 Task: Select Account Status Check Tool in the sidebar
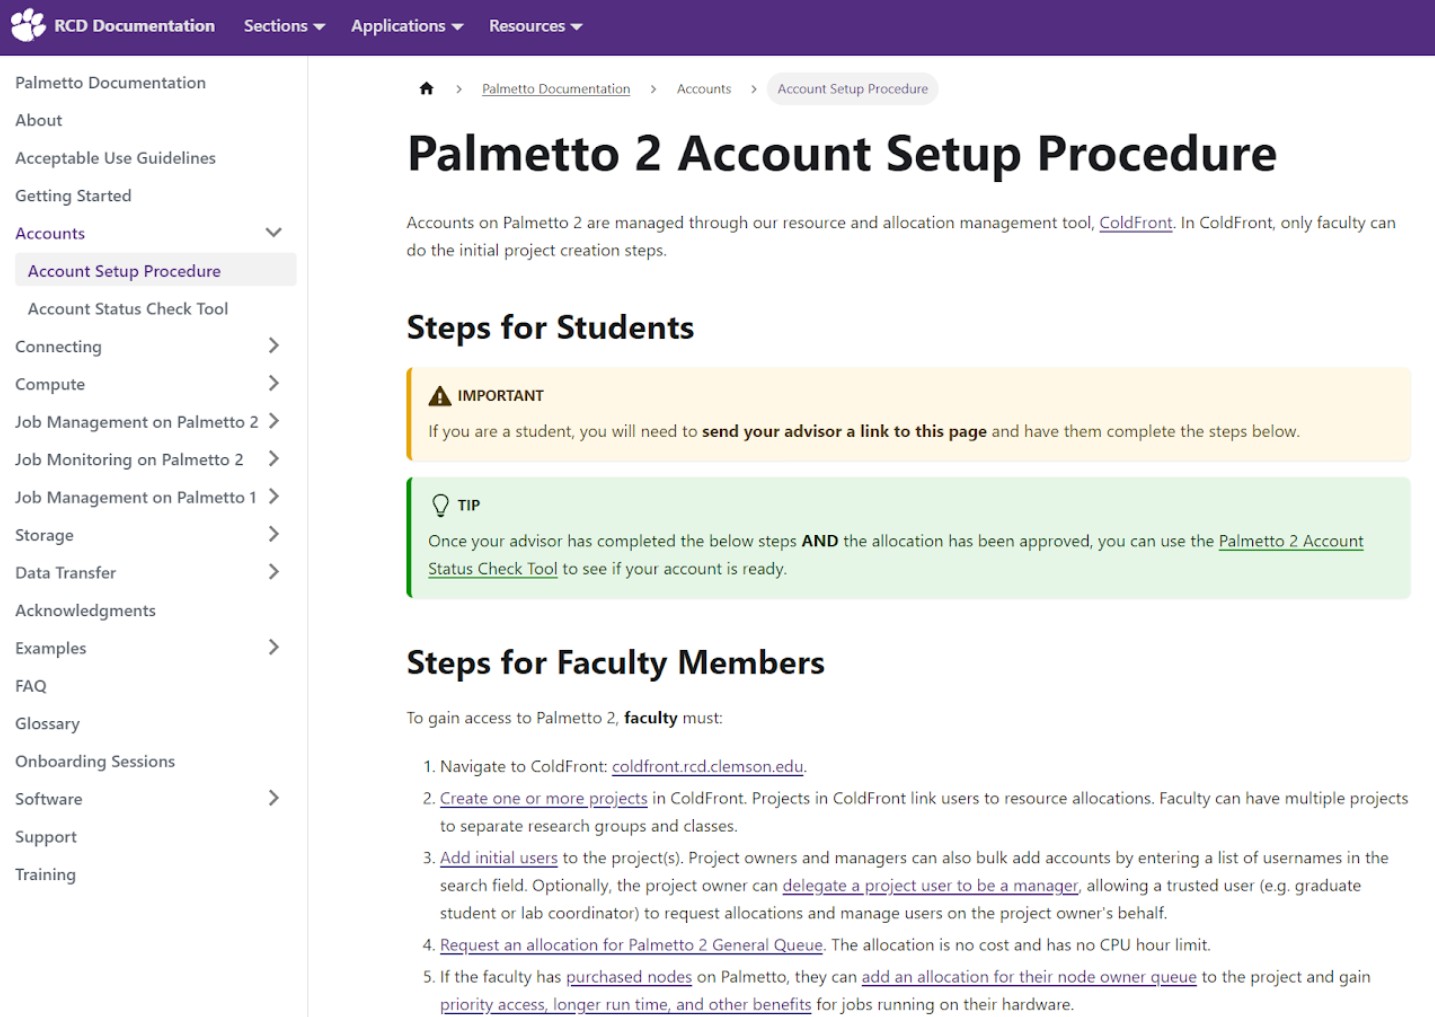pyautogui.click(x=127, y=308)
